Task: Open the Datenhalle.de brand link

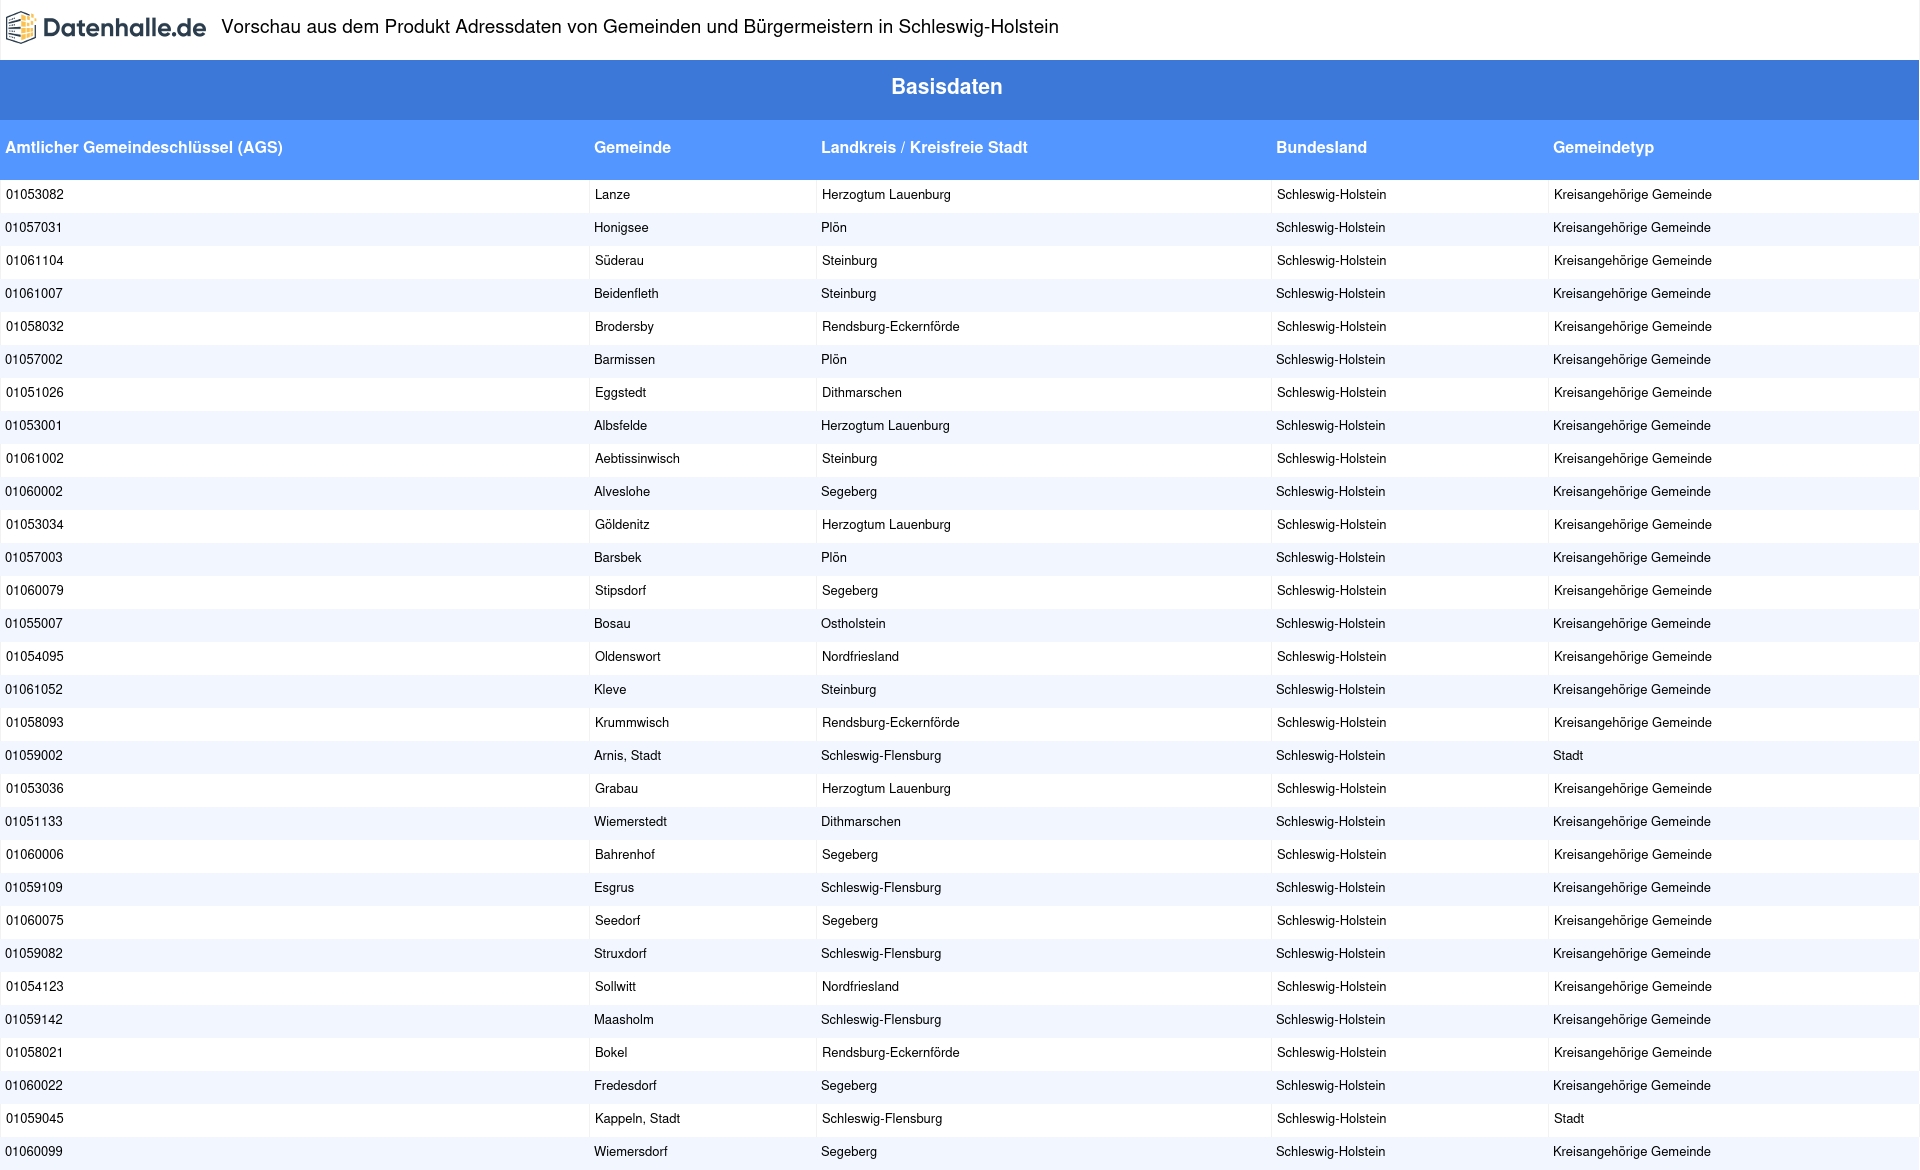Action: (106, 28)
